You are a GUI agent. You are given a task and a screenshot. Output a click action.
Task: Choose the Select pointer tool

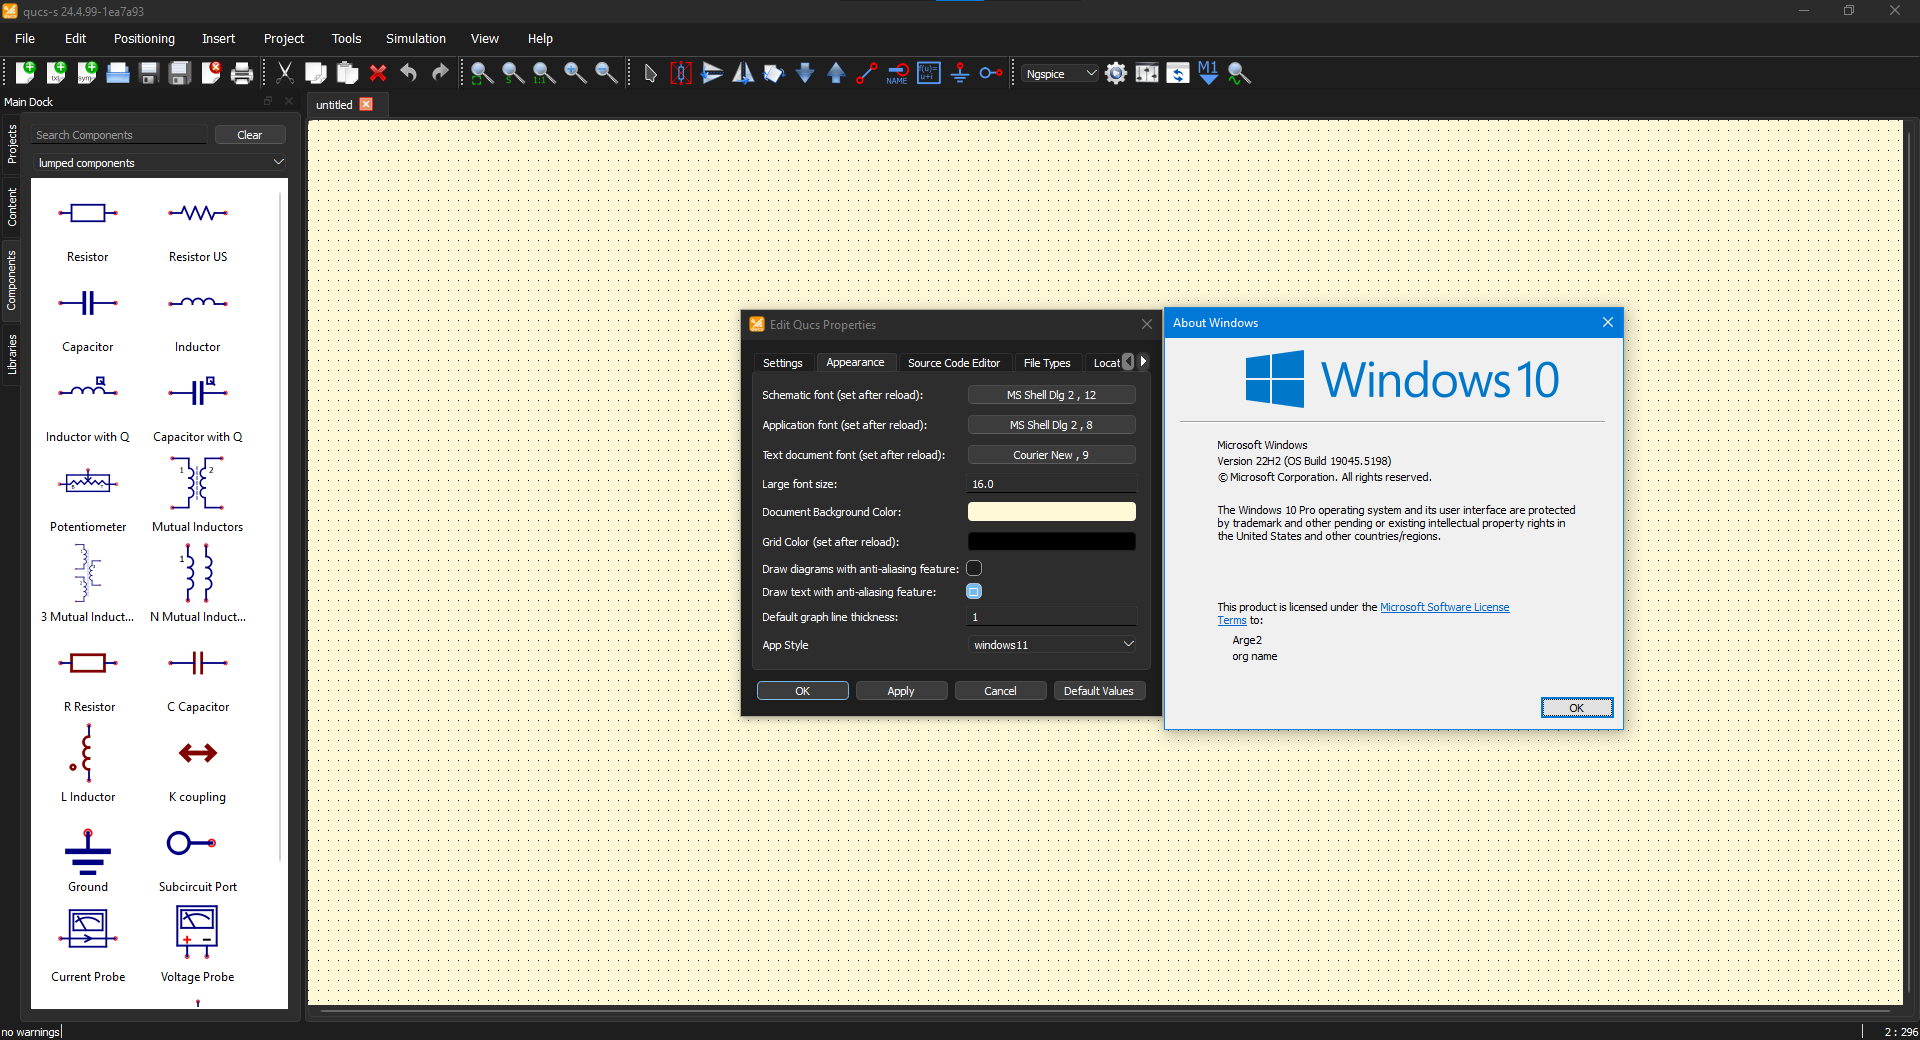[650, 73]
